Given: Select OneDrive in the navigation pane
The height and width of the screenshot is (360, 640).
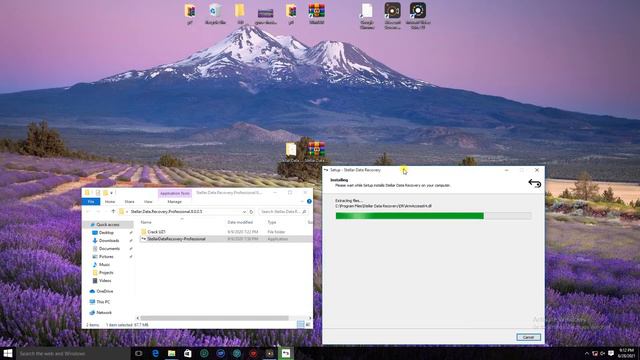Looking at the screenshot, I should tap(105, 291).
